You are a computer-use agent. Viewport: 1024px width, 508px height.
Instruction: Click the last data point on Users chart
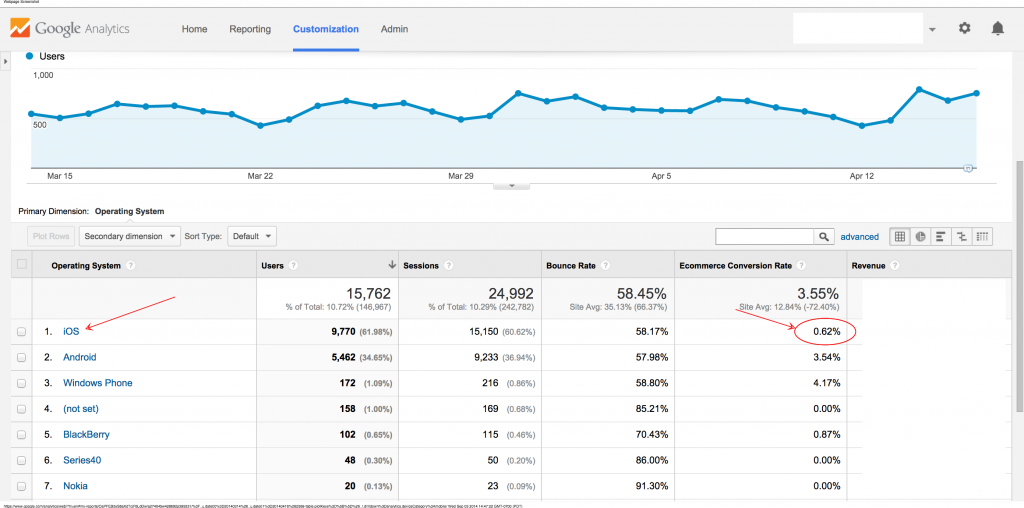coord(976,93)
